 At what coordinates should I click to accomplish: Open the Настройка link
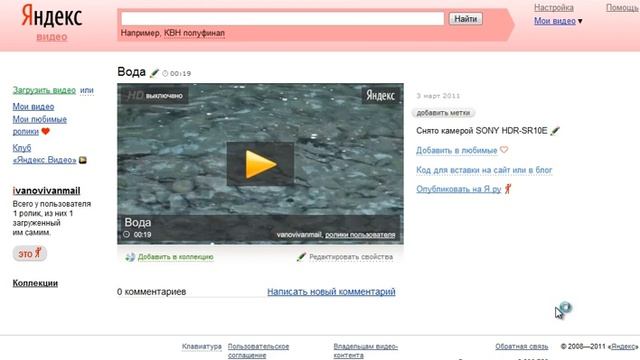554,7
